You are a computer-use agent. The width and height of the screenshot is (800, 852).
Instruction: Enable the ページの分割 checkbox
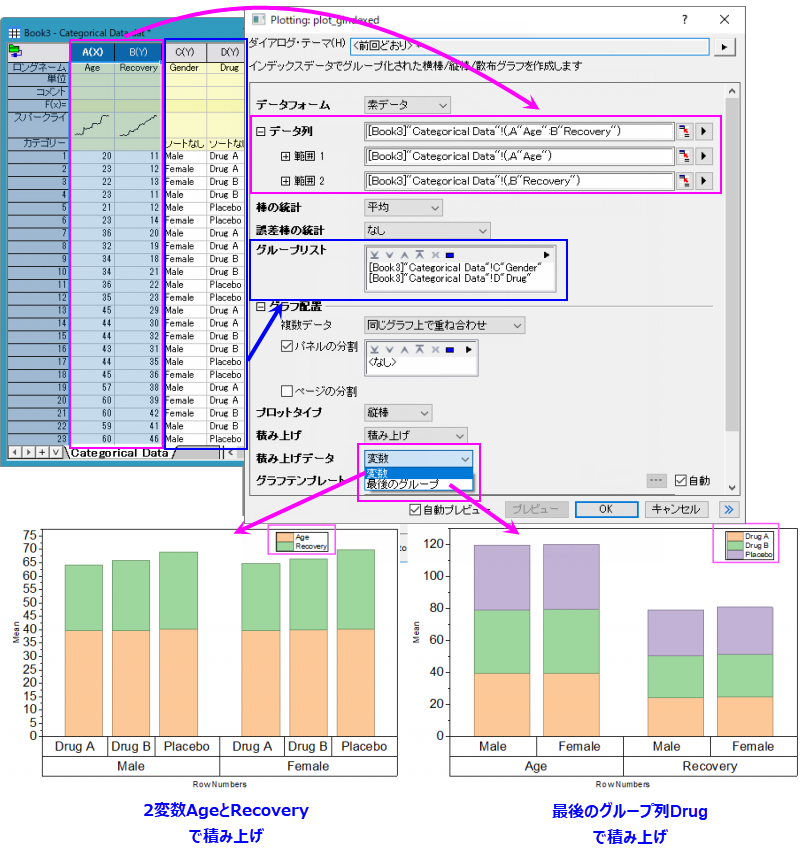(x=287, y=391)
